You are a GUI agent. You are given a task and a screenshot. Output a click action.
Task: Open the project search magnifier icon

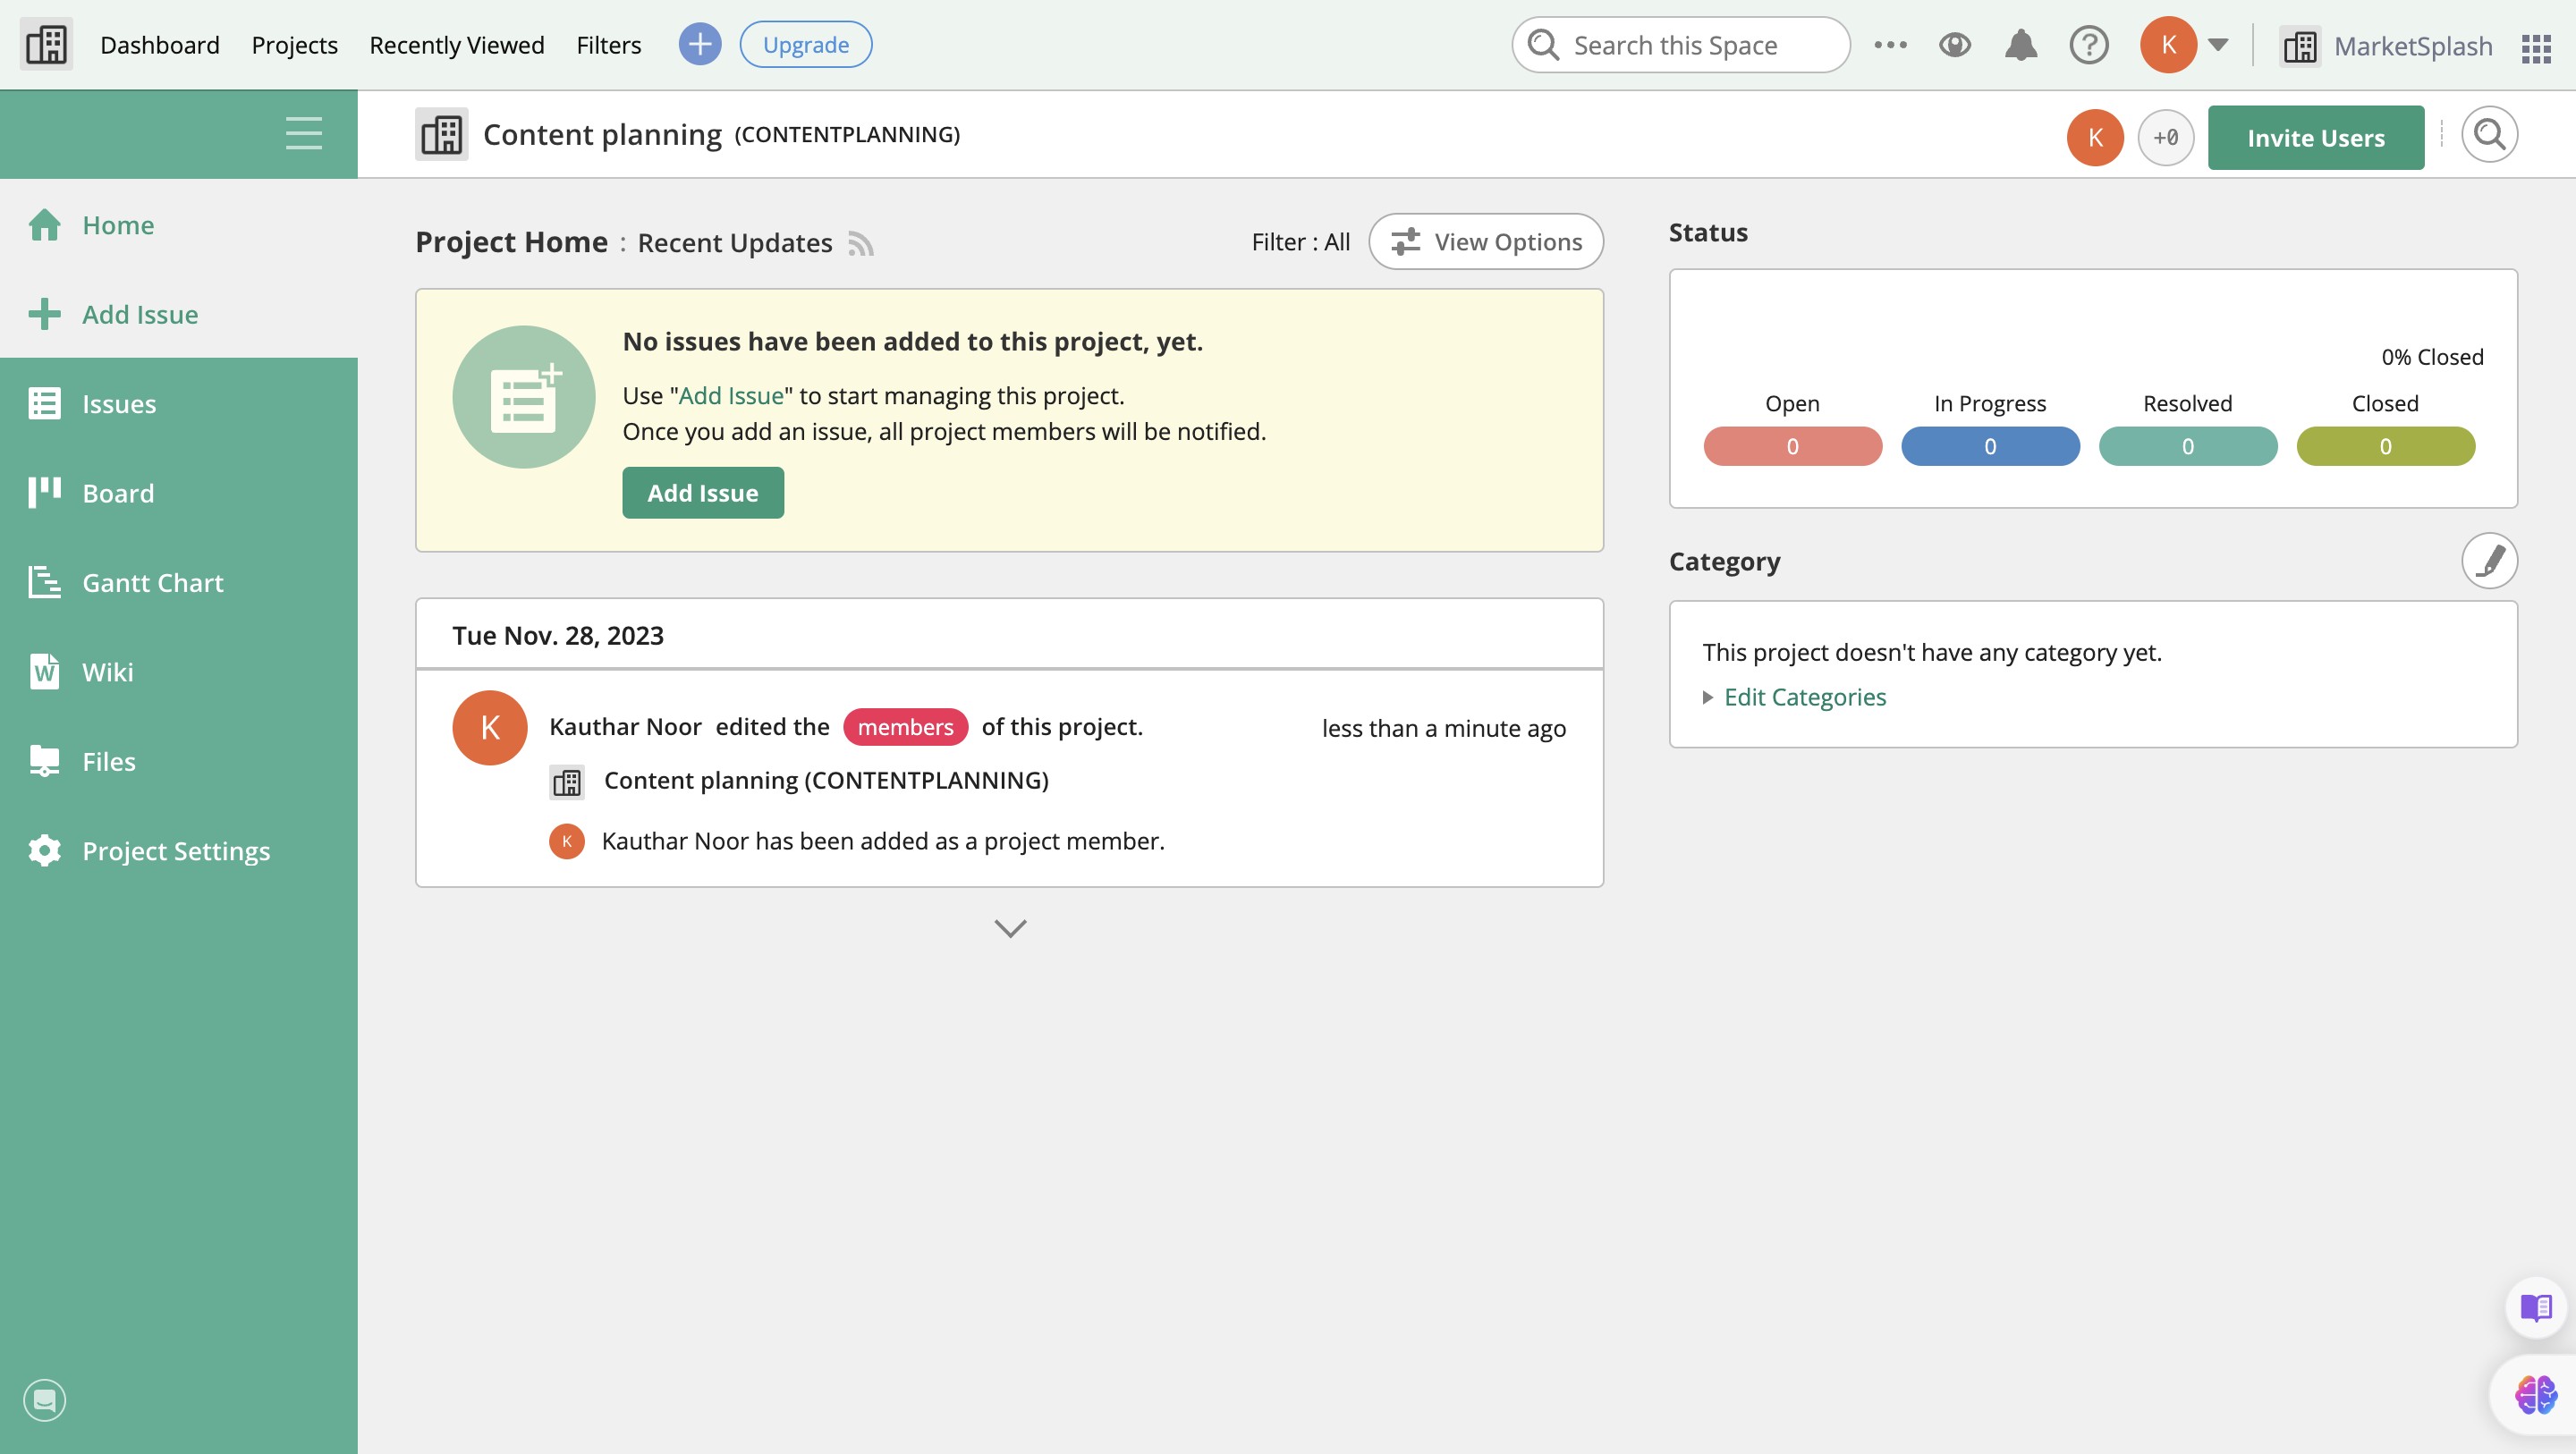pos(2488,135)
